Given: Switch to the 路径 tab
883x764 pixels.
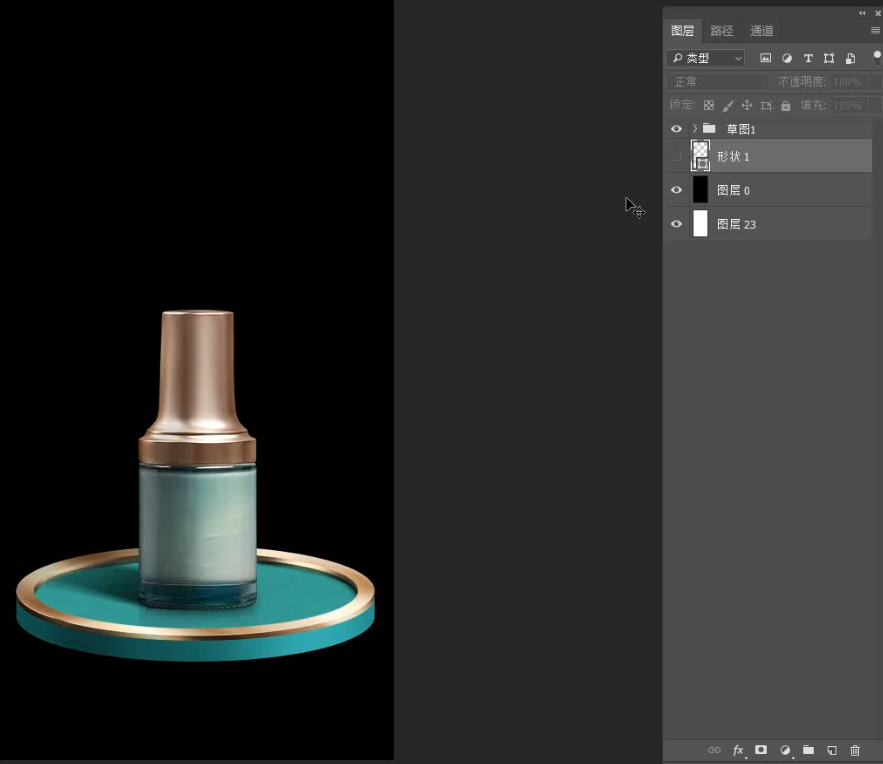Looking at the screenshot, I should point(722,31).
